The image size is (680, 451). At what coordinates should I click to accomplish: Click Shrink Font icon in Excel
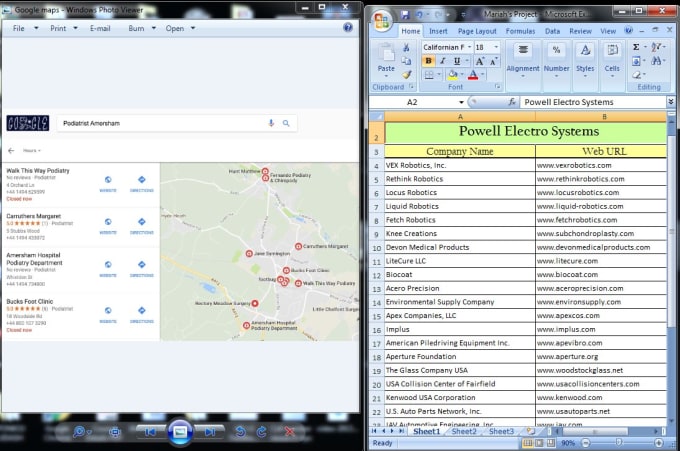point(494,61)
